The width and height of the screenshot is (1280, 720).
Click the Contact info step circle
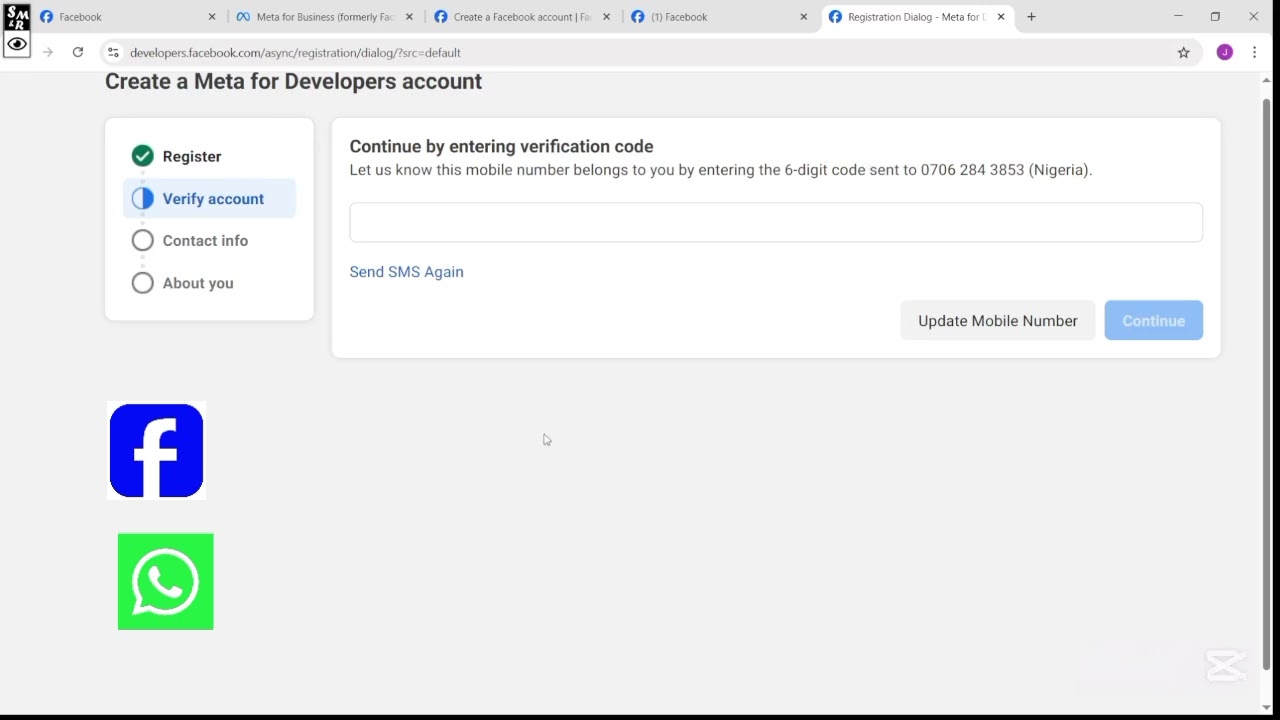(143, 241)
